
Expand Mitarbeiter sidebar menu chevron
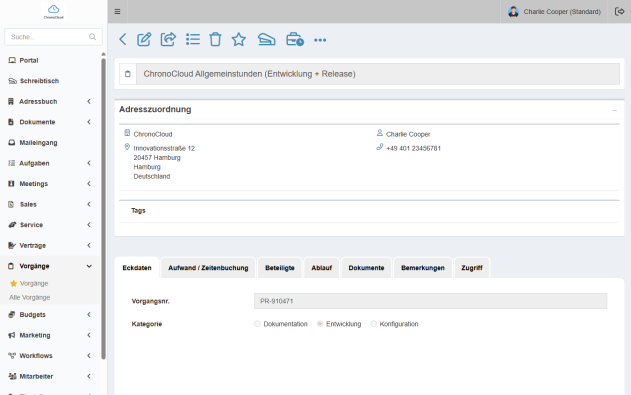(x=89, y=376)
